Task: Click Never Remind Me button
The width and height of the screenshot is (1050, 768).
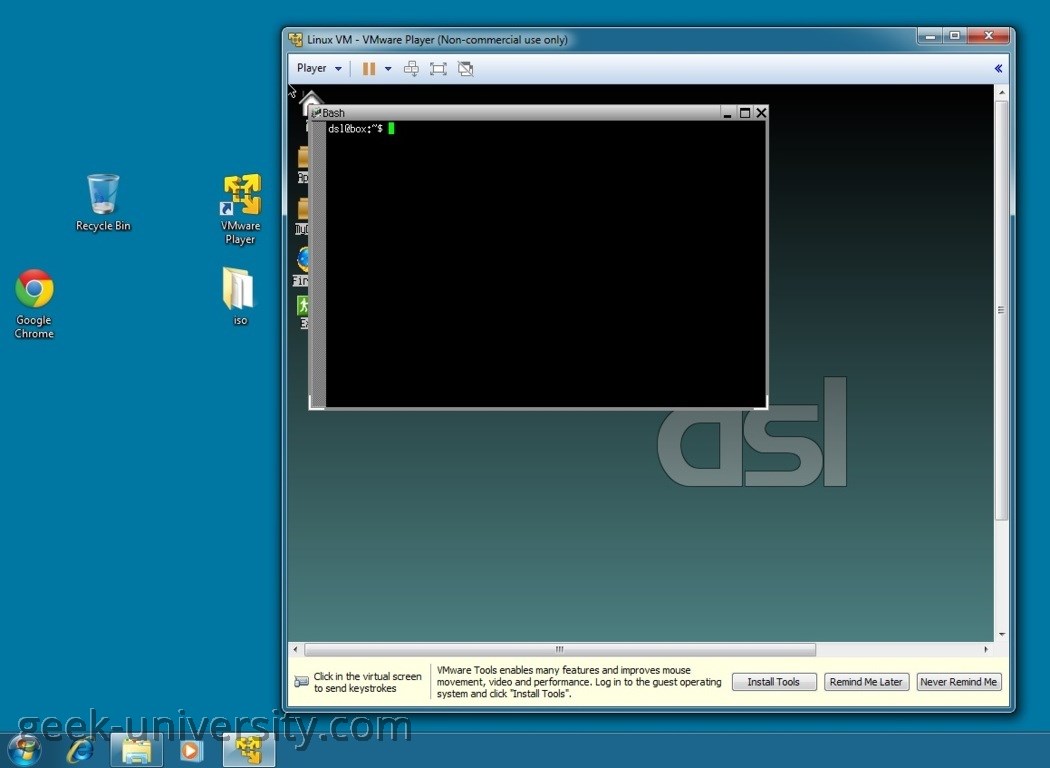Action: pos(958,682)
